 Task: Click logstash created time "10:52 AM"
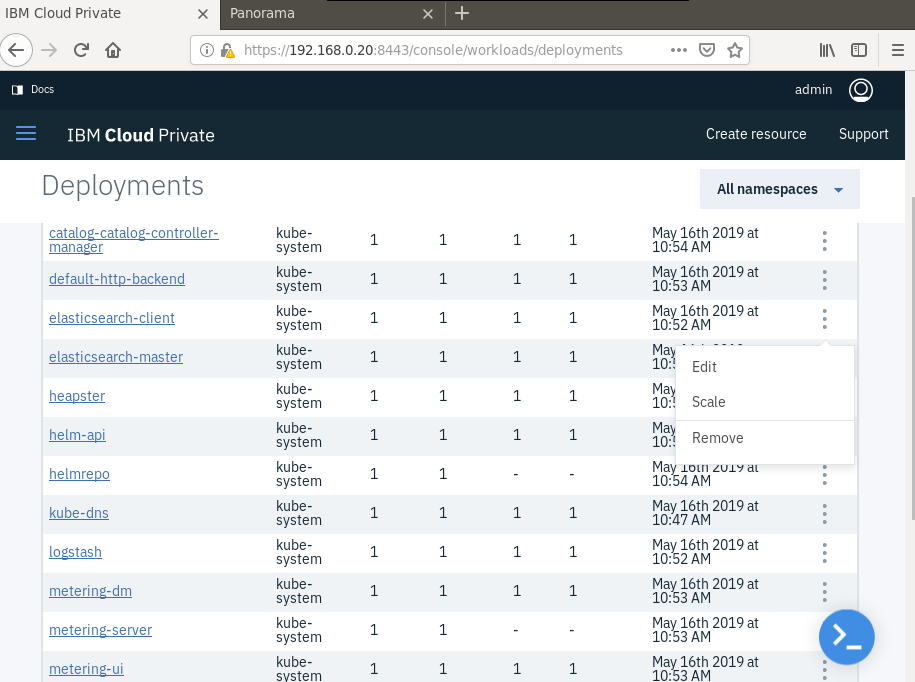click(x=681, y=559)
